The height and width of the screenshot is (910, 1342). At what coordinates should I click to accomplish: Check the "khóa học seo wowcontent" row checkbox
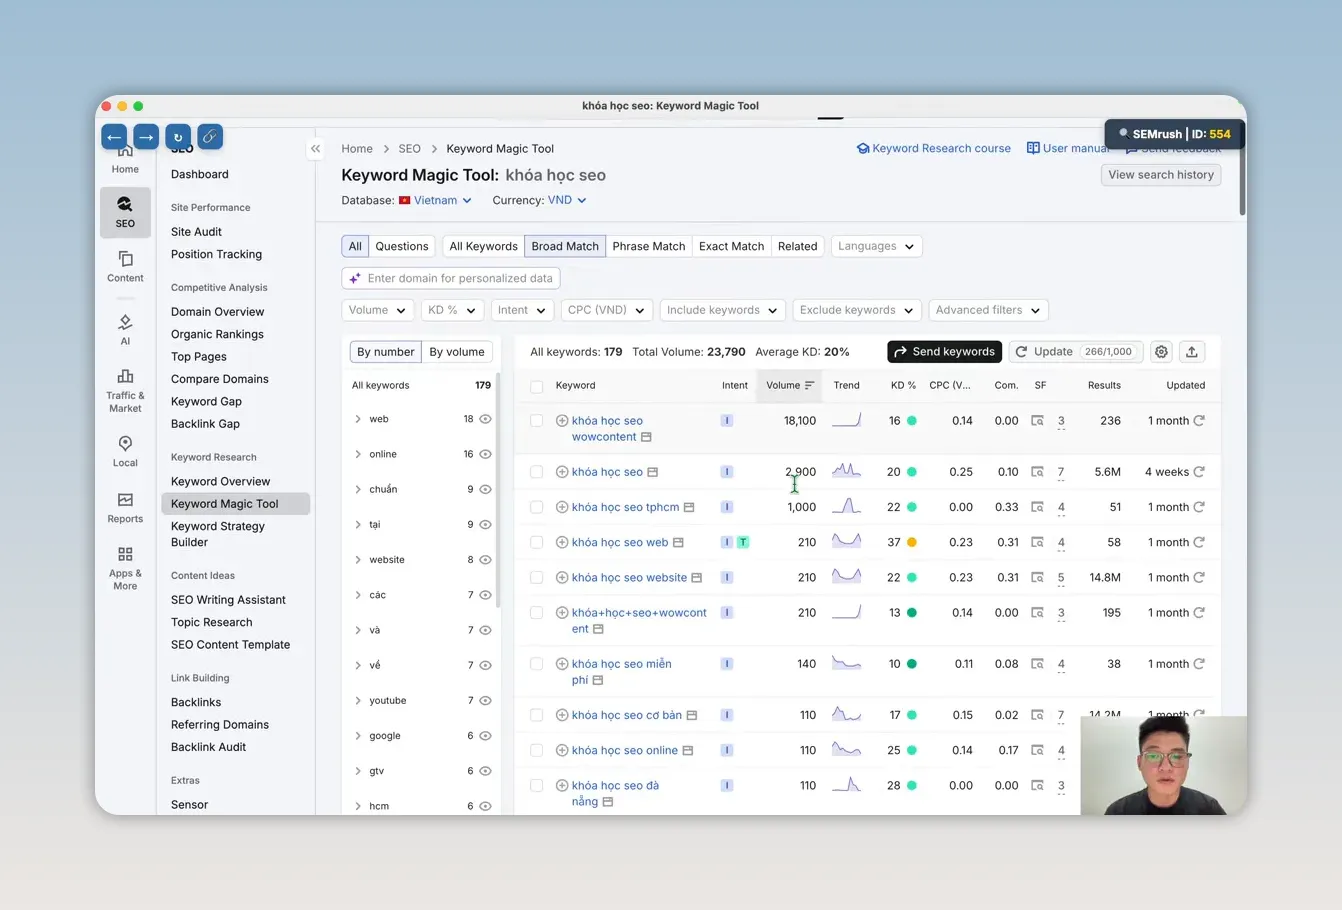(537, 421)
